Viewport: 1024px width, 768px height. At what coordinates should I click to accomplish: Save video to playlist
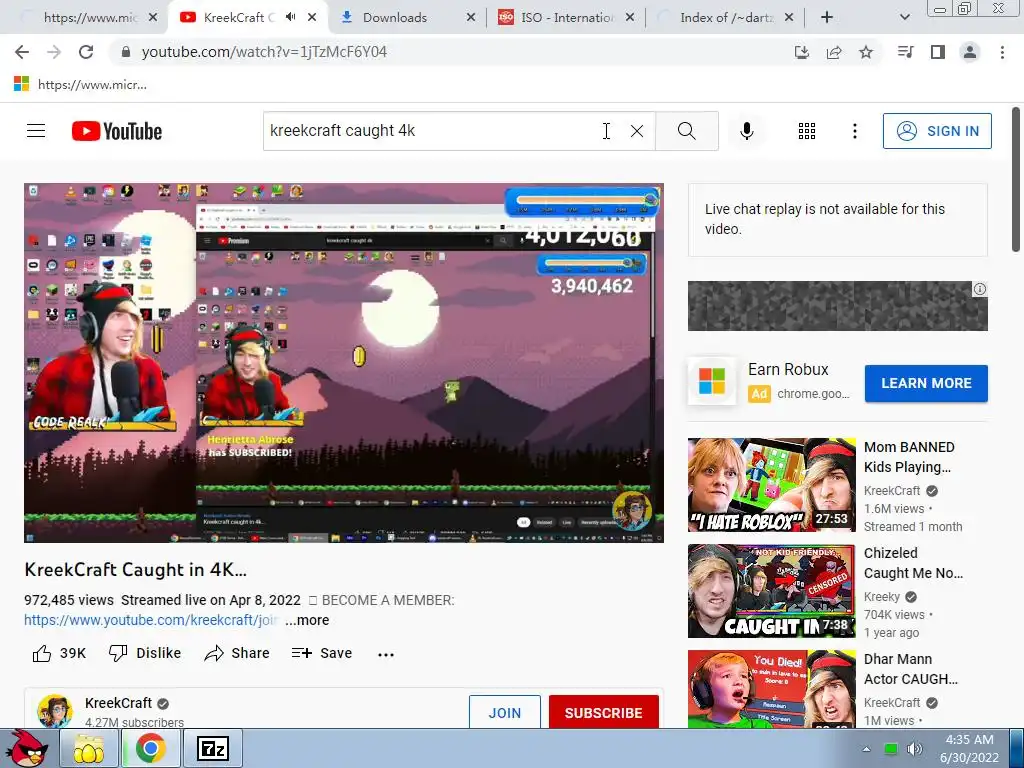322,653
